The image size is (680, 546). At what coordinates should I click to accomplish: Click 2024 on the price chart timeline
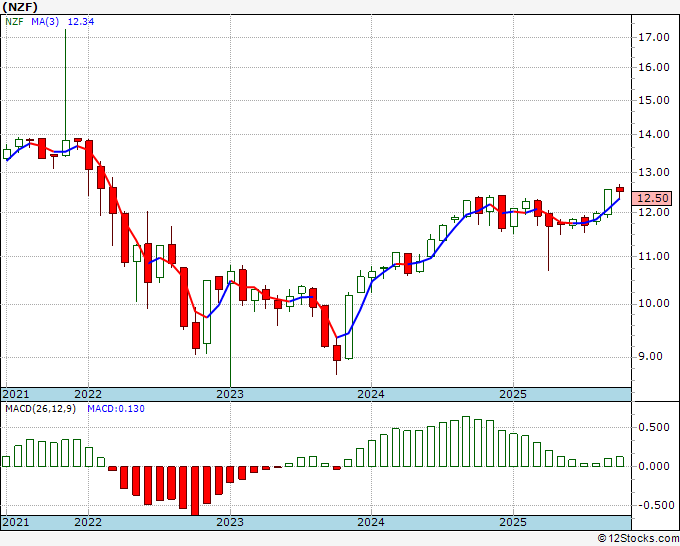point(371,394)
